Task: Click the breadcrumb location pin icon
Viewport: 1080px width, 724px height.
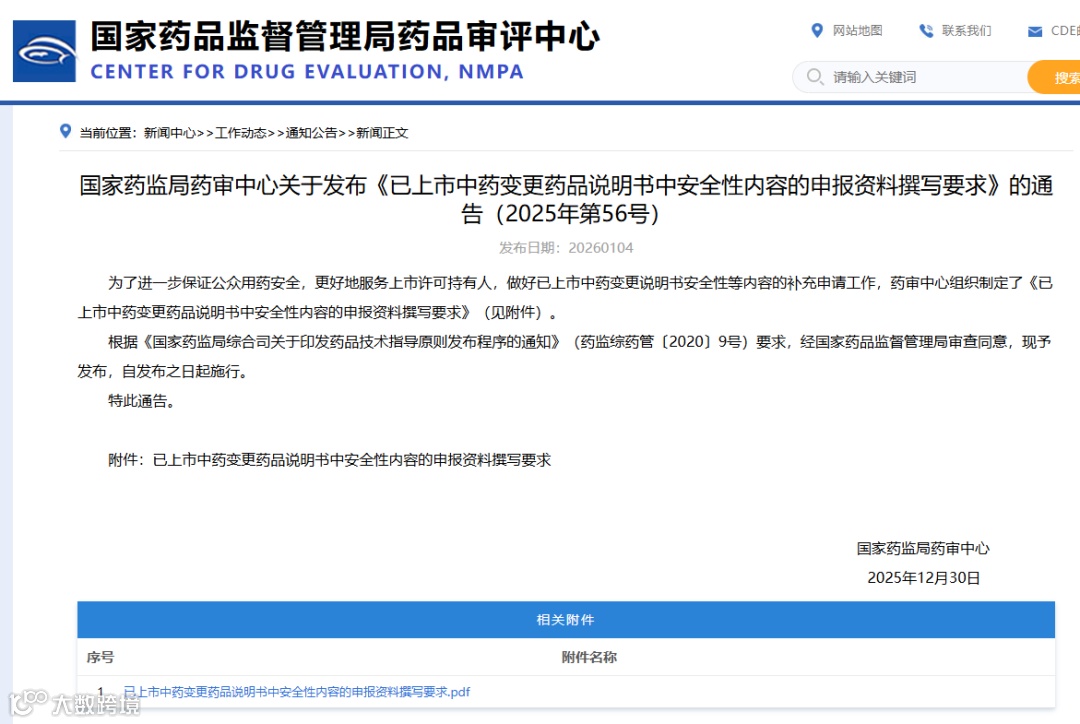Action: tap(65, 131)
